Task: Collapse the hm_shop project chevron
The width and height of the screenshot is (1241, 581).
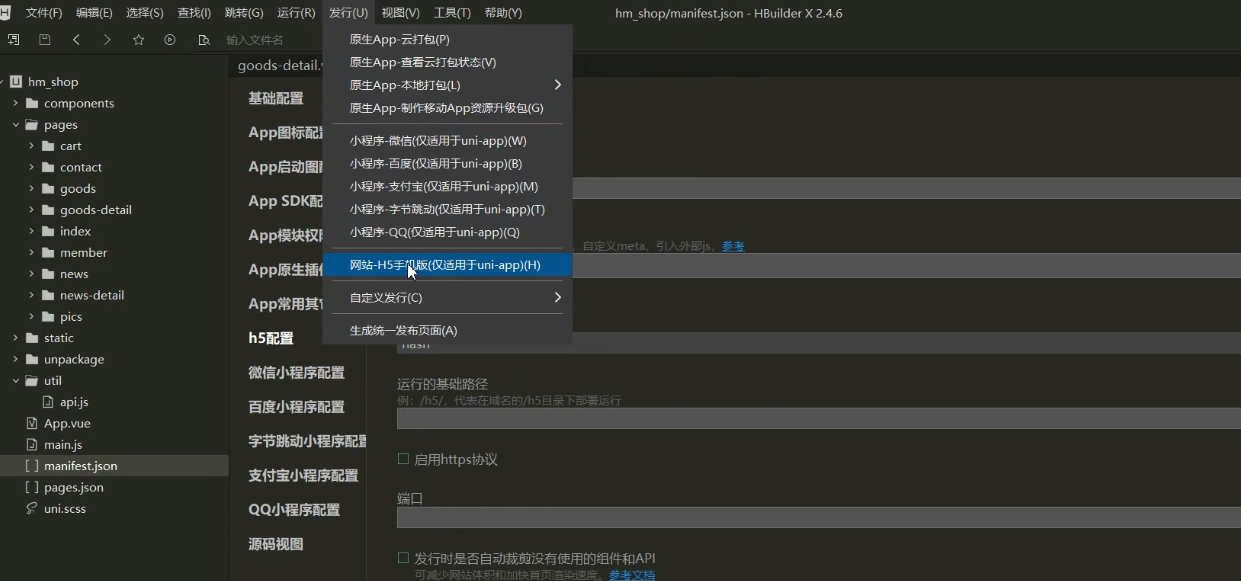Action: 4,82
